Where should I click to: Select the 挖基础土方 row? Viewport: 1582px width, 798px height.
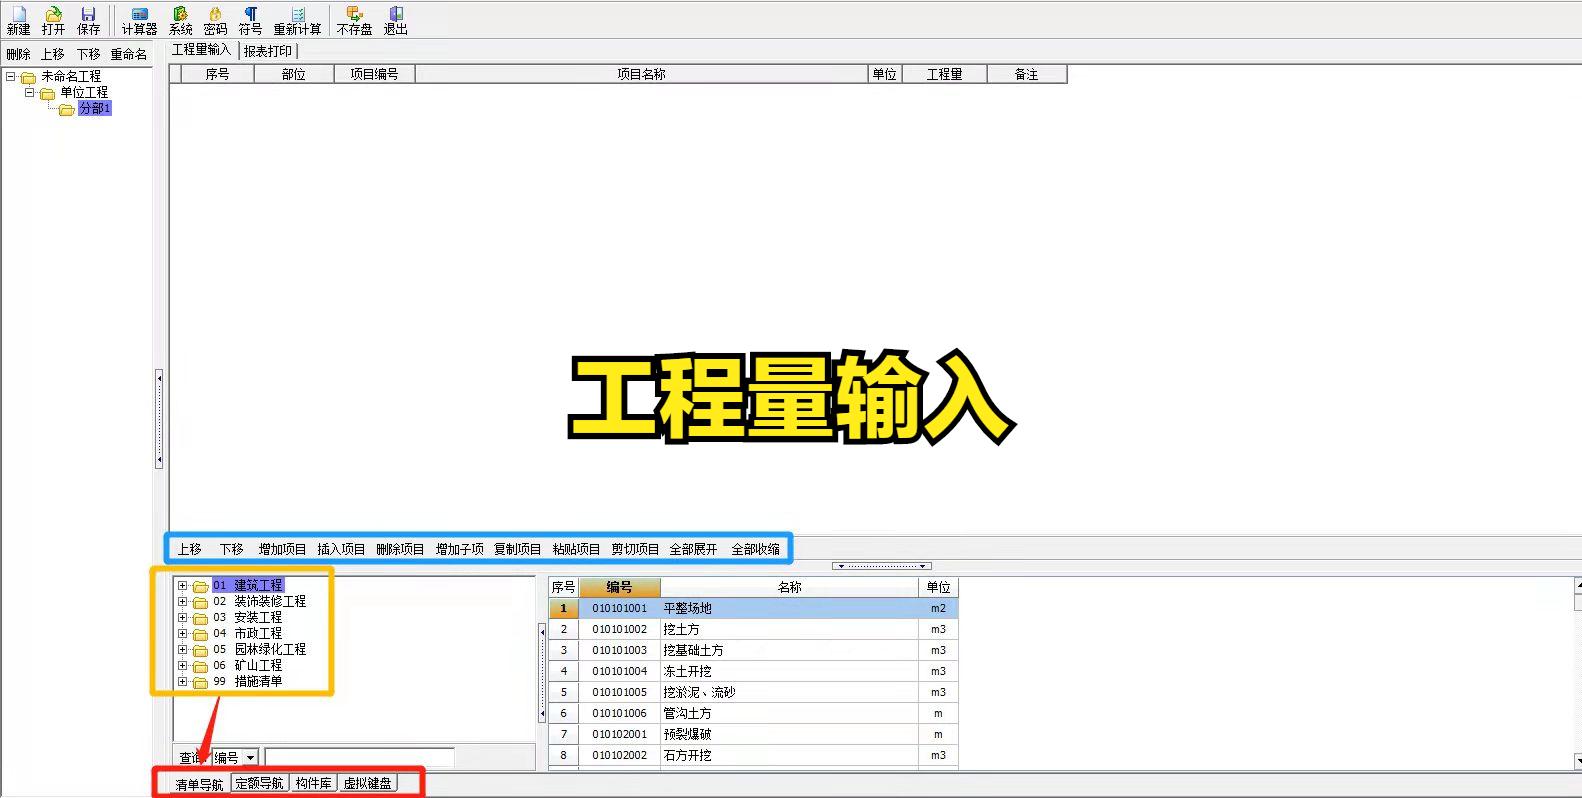(x=753, y=650)
